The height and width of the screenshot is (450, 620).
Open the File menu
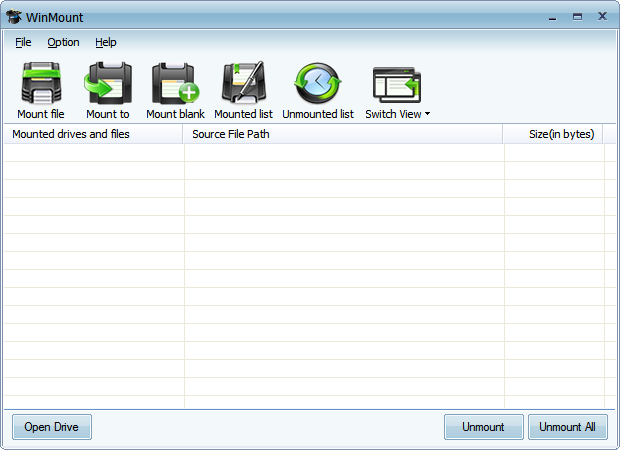pos(23,42)
